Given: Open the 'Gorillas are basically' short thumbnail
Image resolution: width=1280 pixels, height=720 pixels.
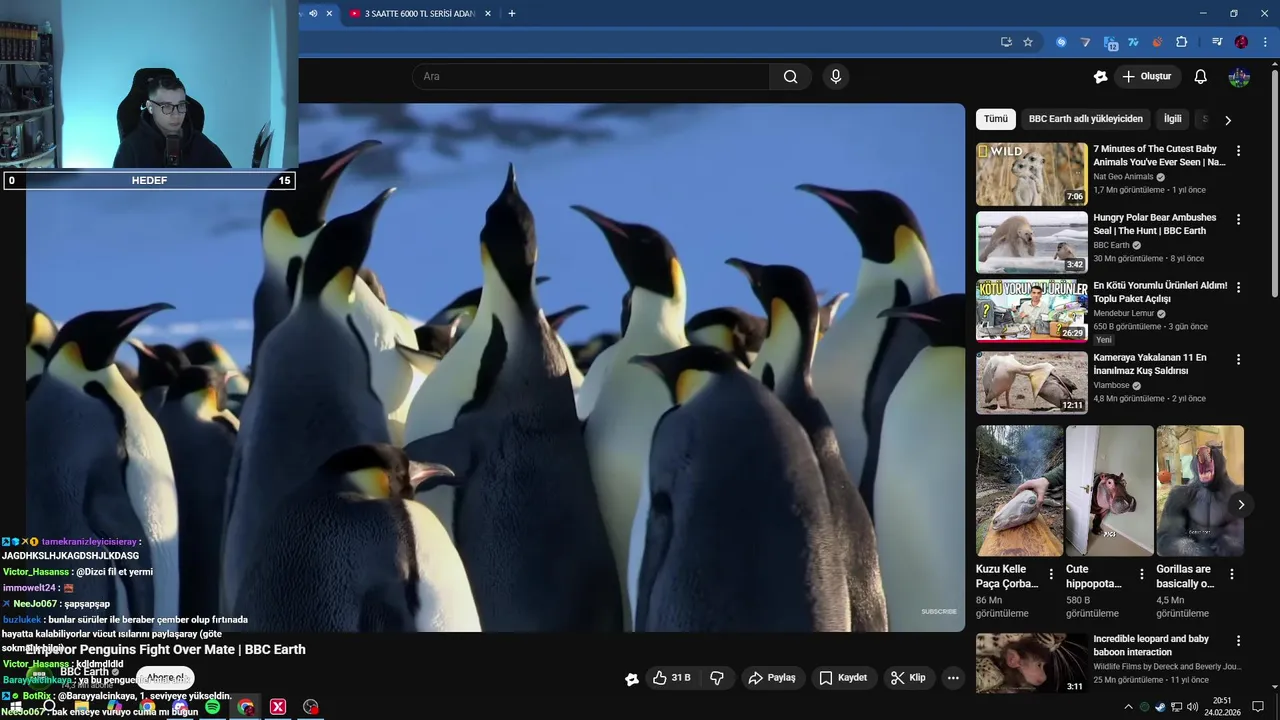Looking at the screenshot, I should [x=1200, y=491].
